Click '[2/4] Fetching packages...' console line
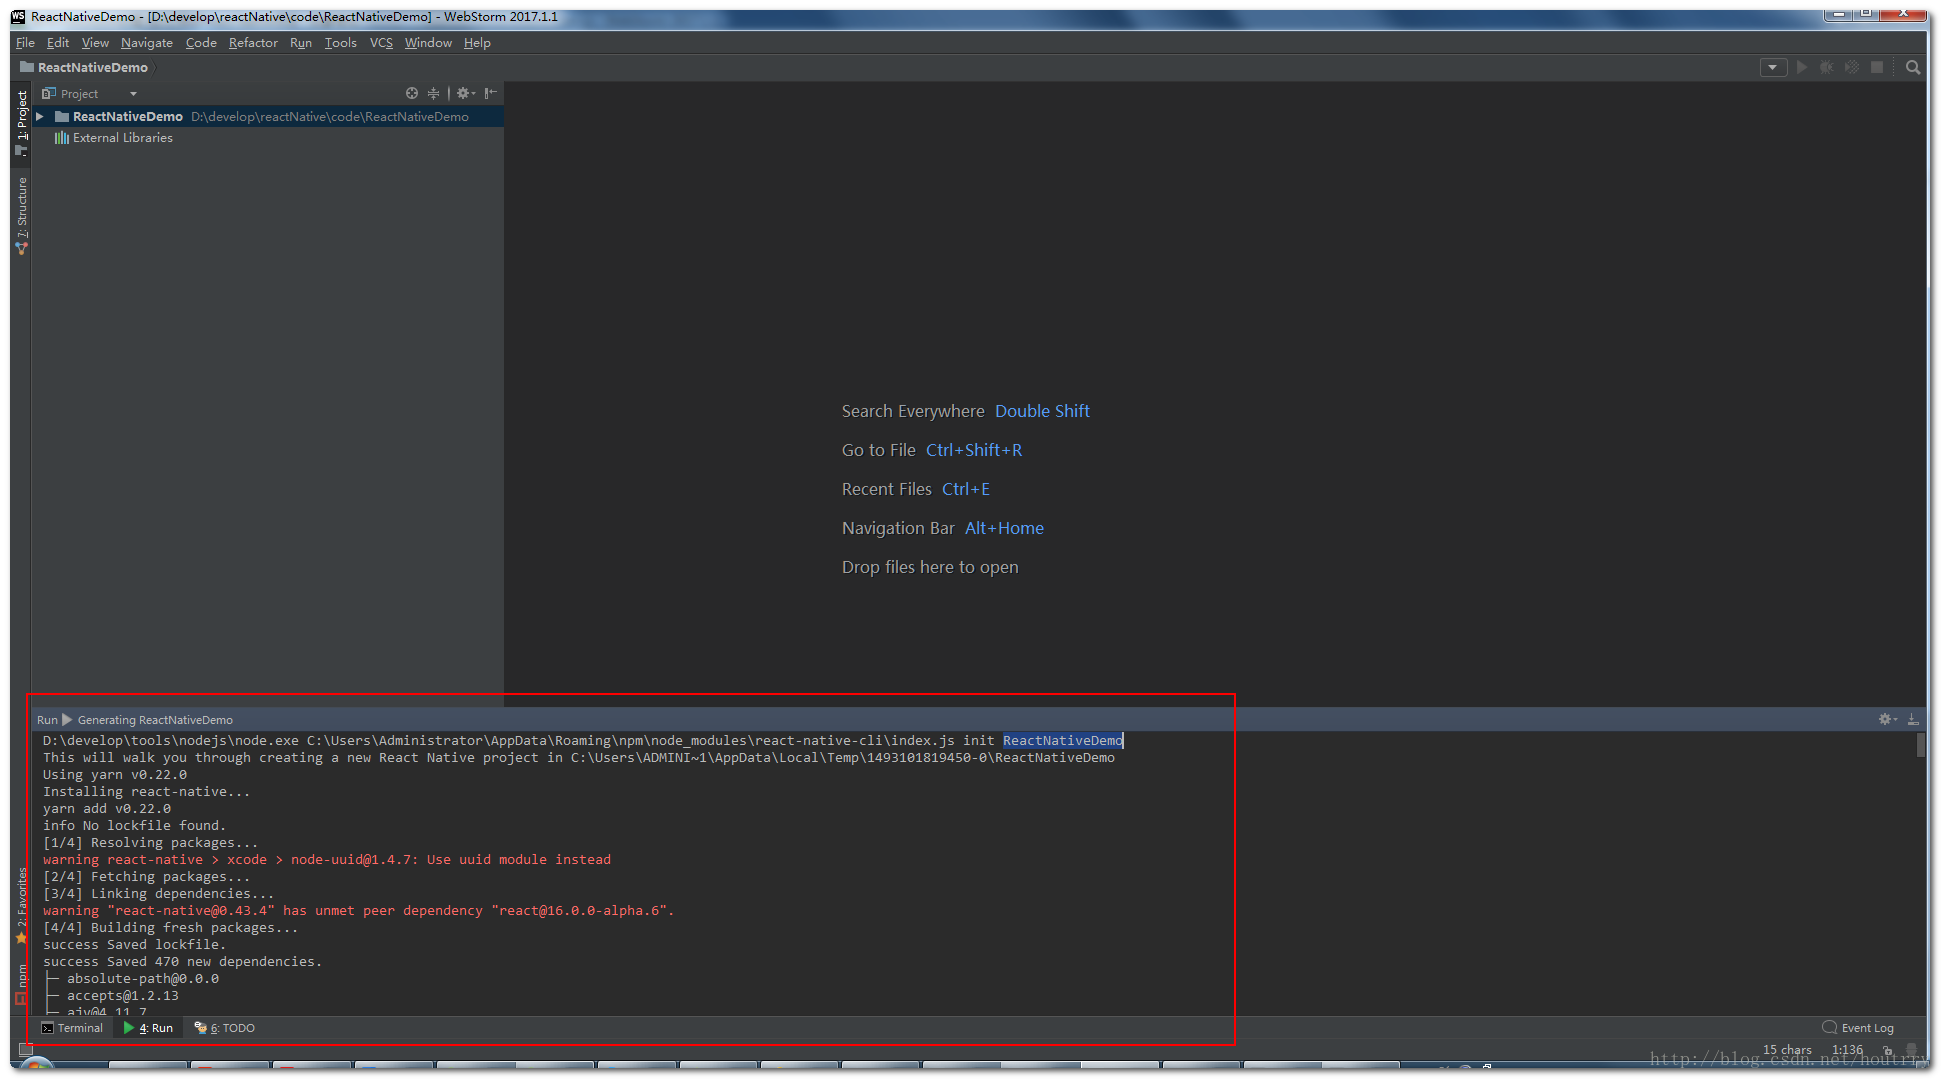This screenshot has height=1079, width=1941. point(147,877)
